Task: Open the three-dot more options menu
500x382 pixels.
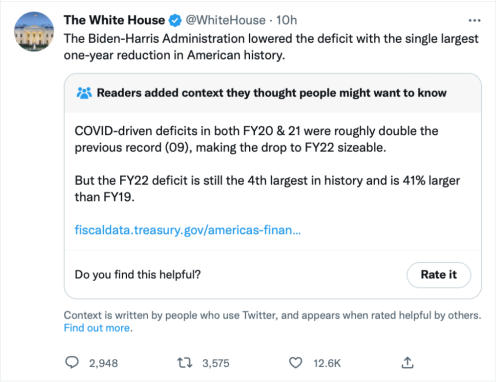Action: [x=474, y=20]
